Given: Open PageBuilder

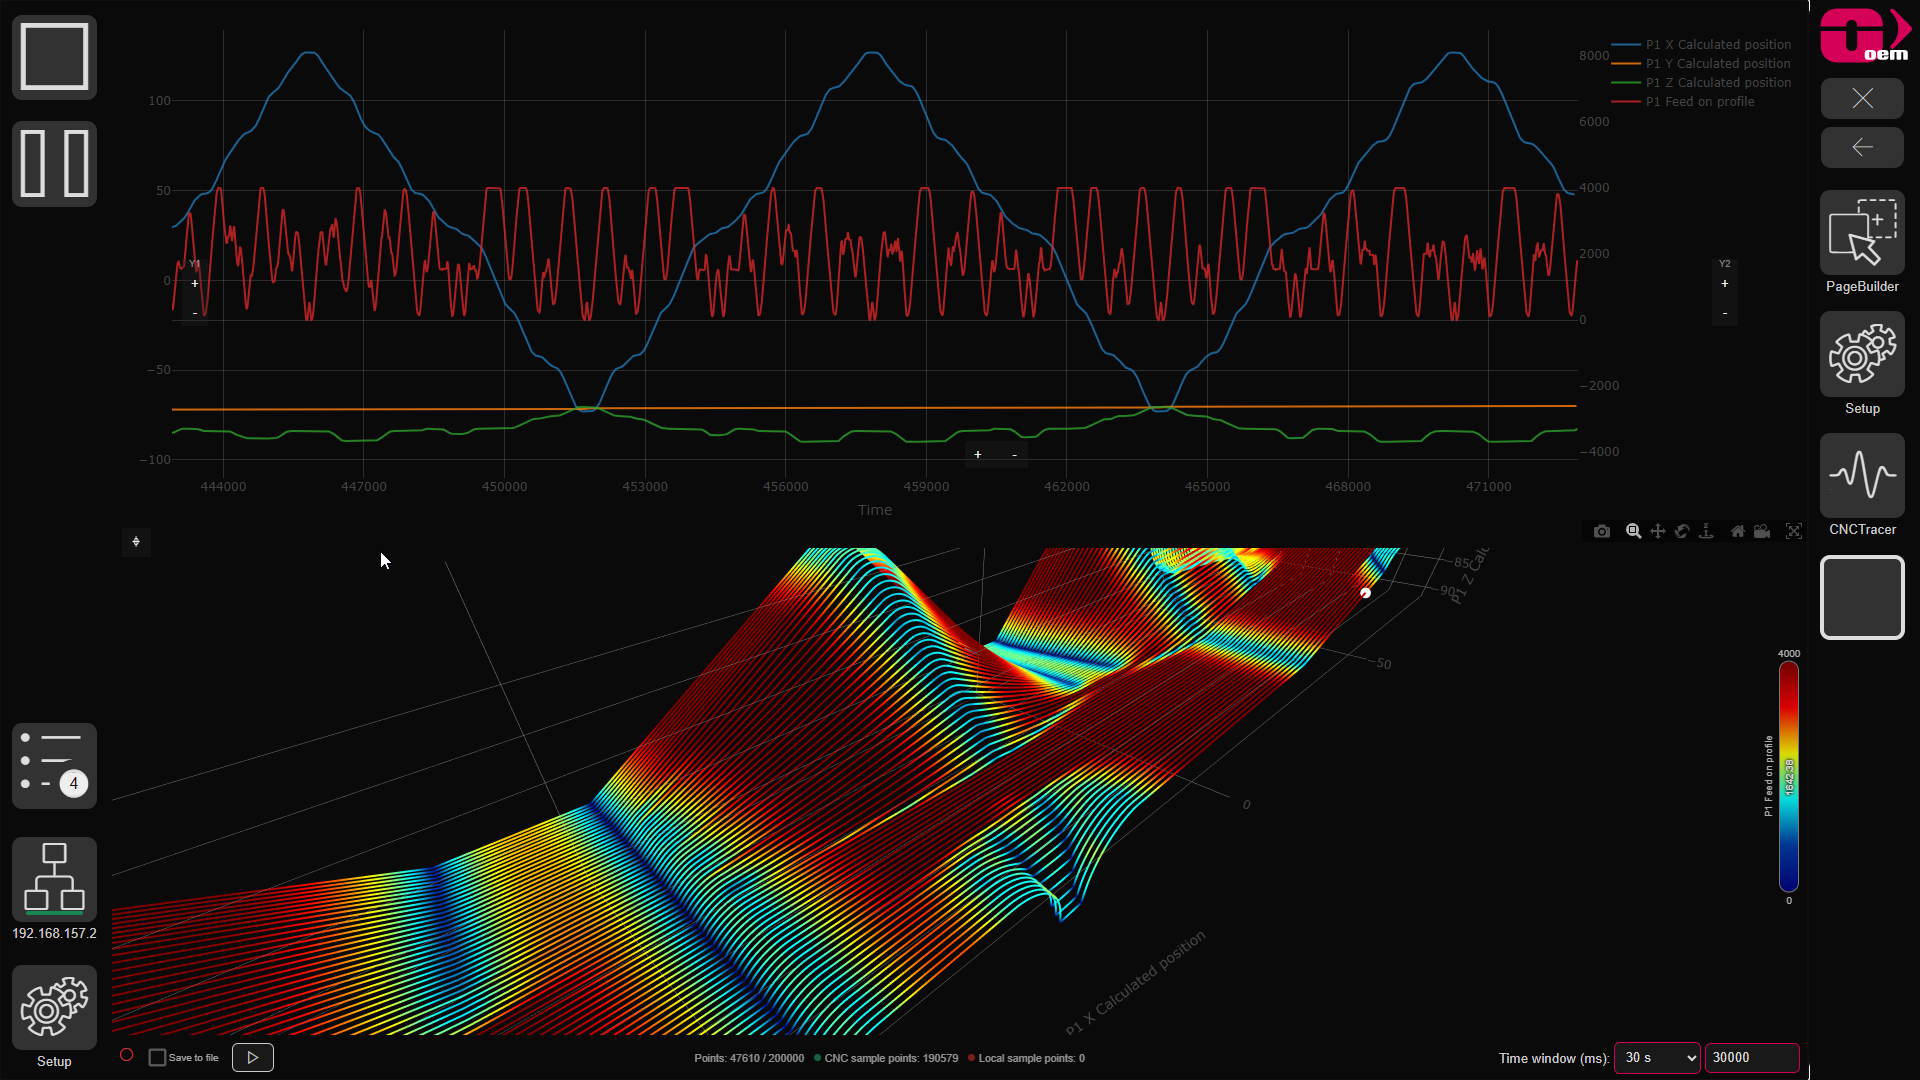Looking at the screenshot, I should click(1862, 233).
